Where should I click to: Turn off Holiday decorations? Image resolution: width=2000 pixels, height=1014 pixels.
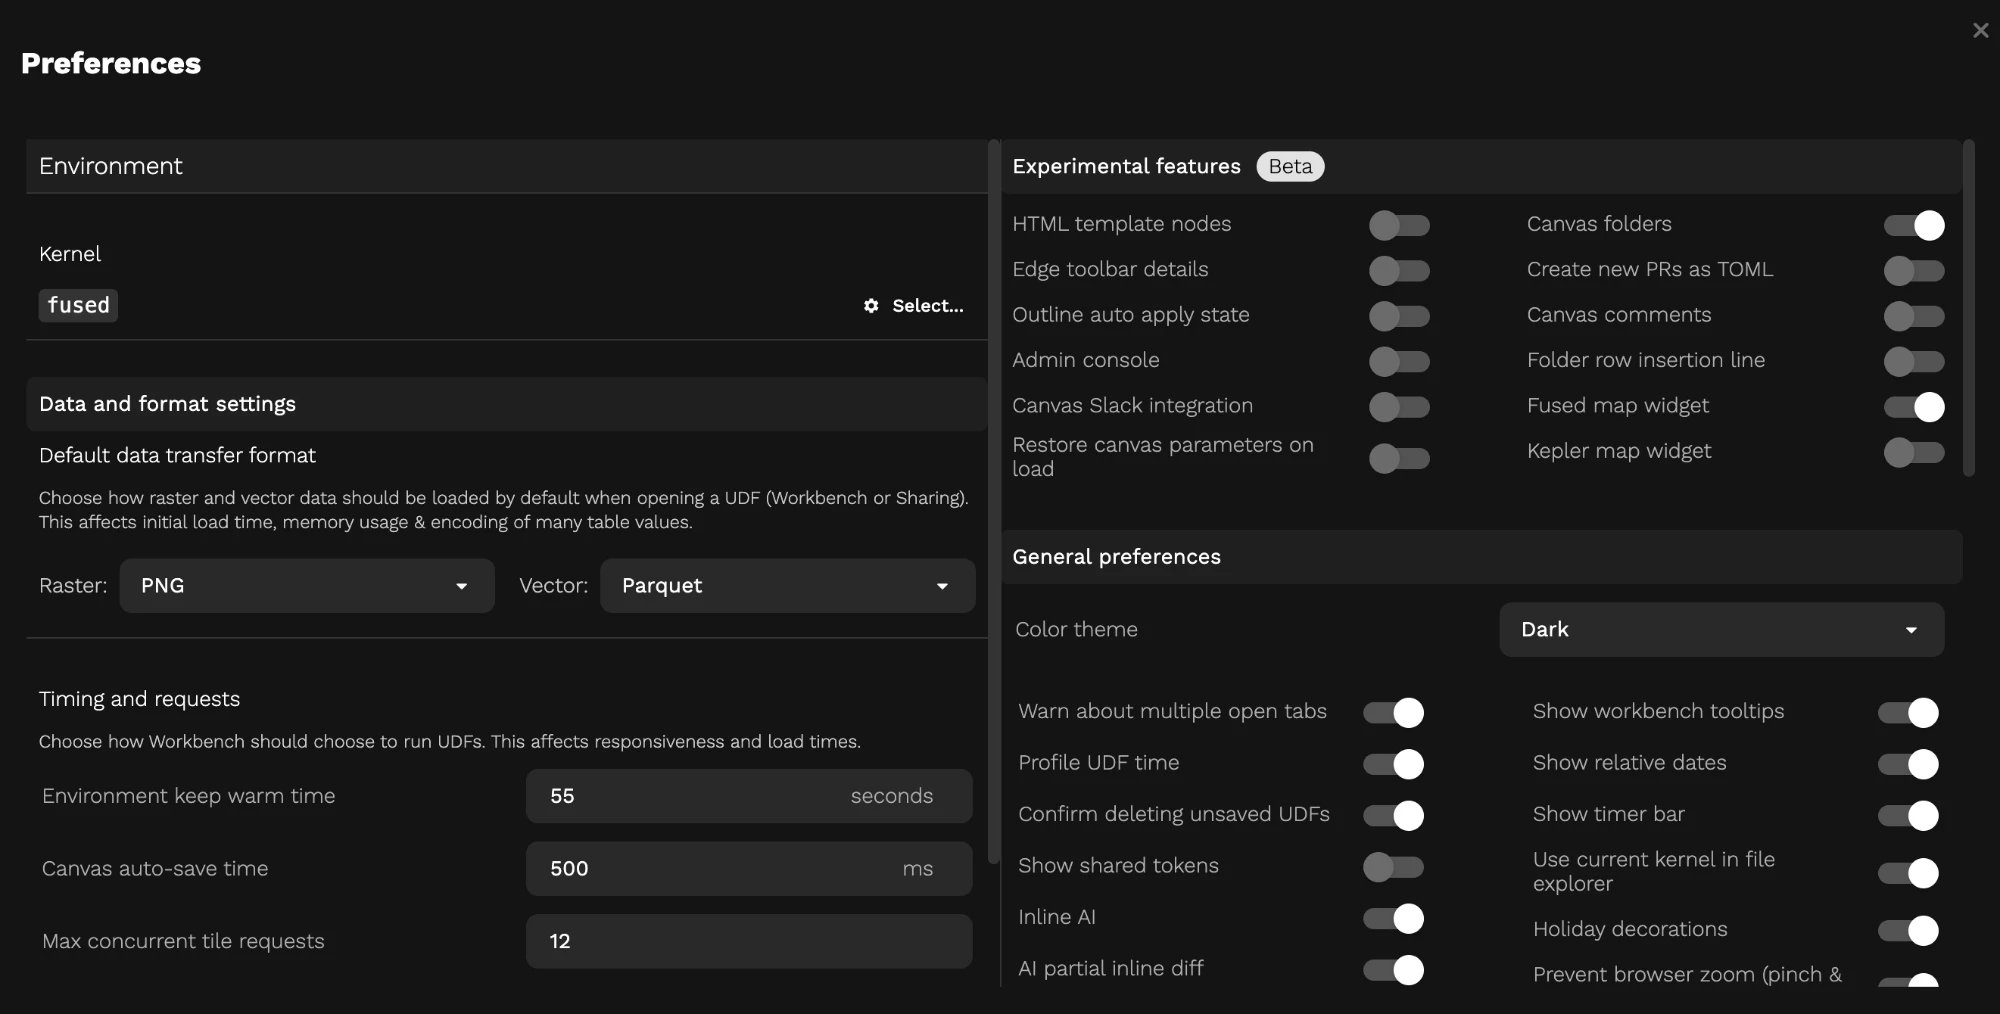tap(1908, 930)
